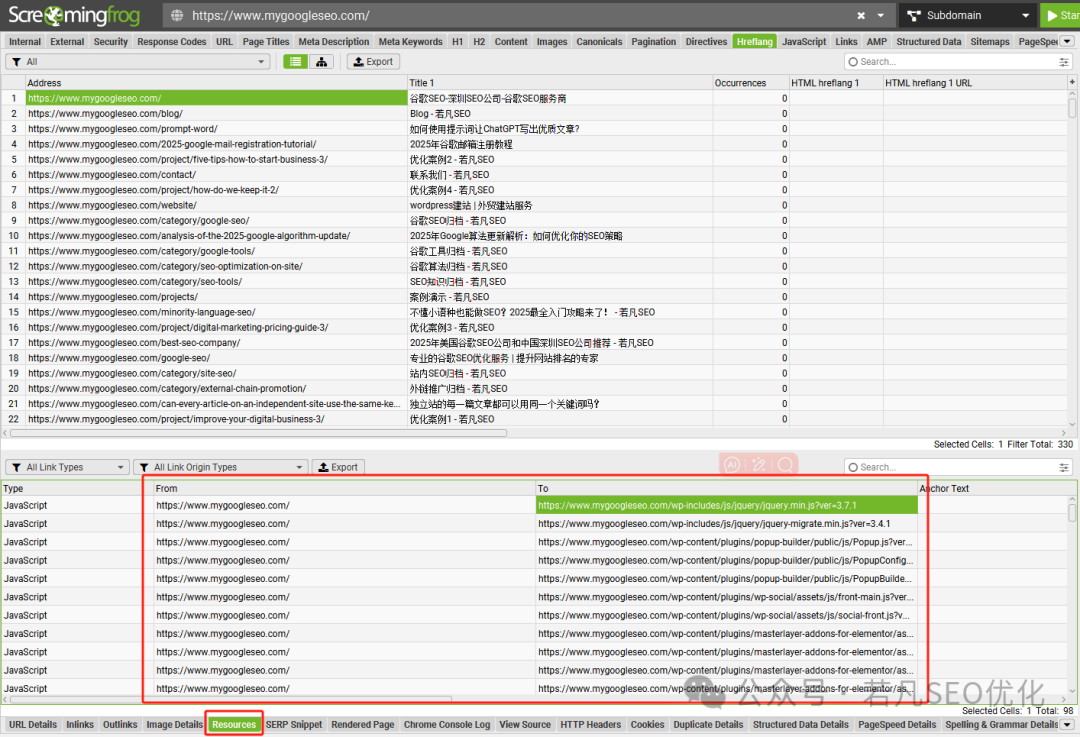Screen dimensions: 1080x737
Task: Open the All filter dropdown
Action: click(138, 61)
